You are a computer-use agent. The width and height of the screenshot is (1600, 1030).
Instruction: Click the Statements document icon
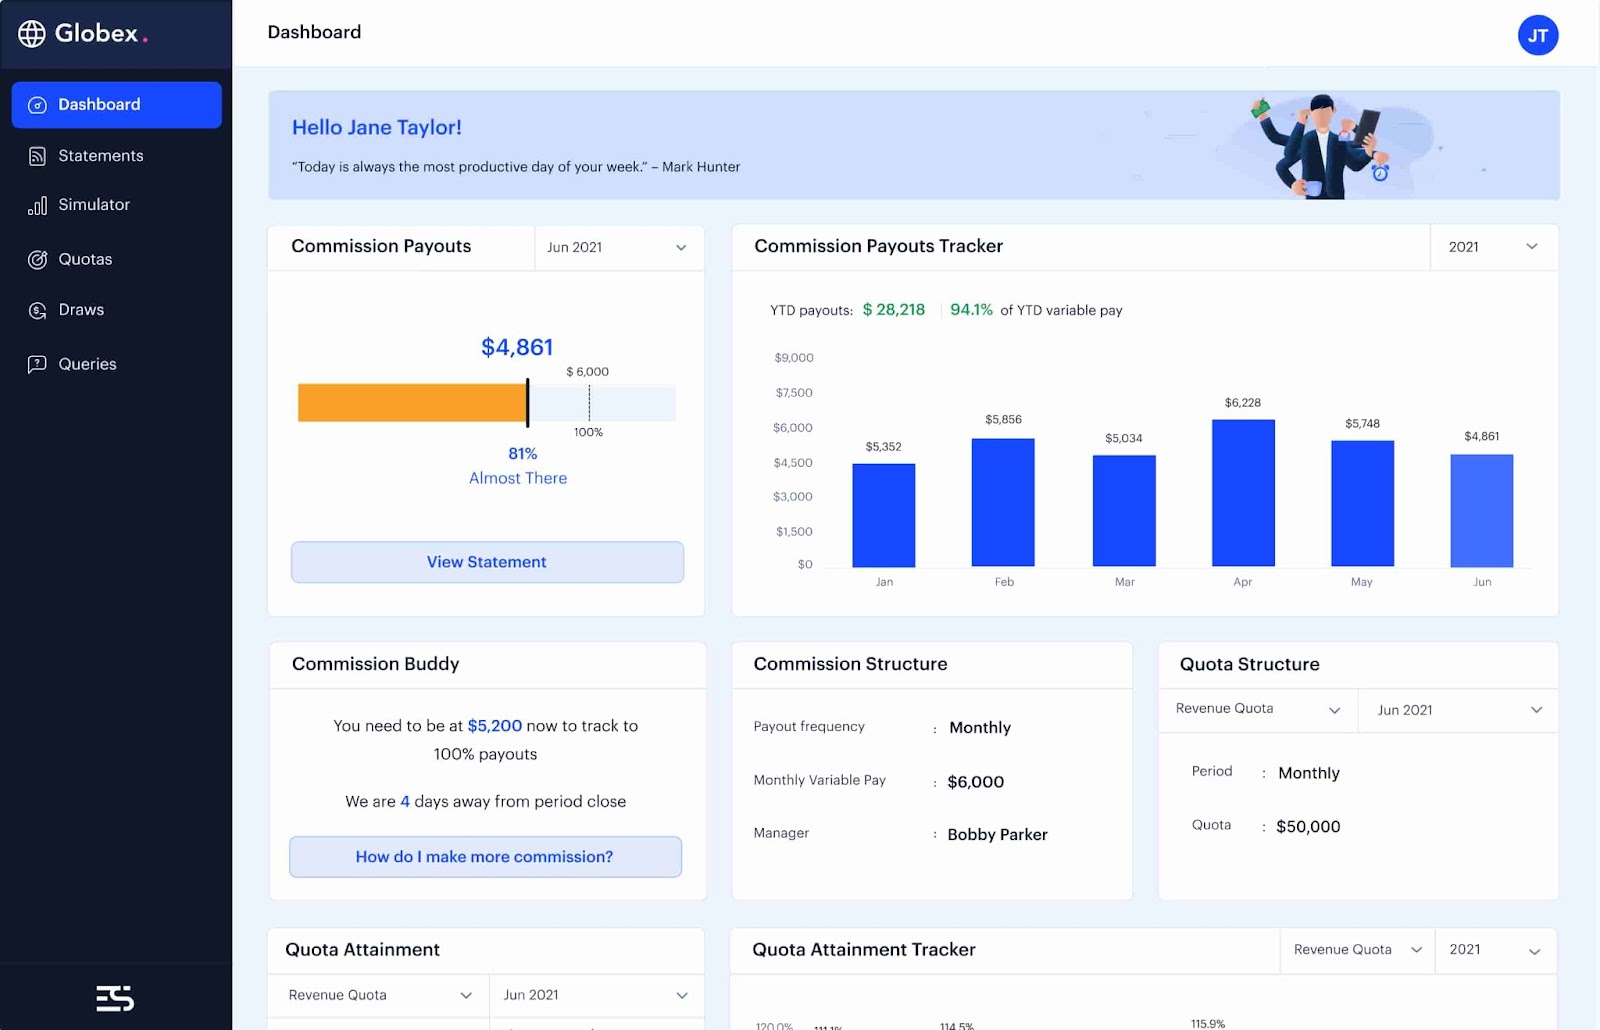(x=37, y=156)
